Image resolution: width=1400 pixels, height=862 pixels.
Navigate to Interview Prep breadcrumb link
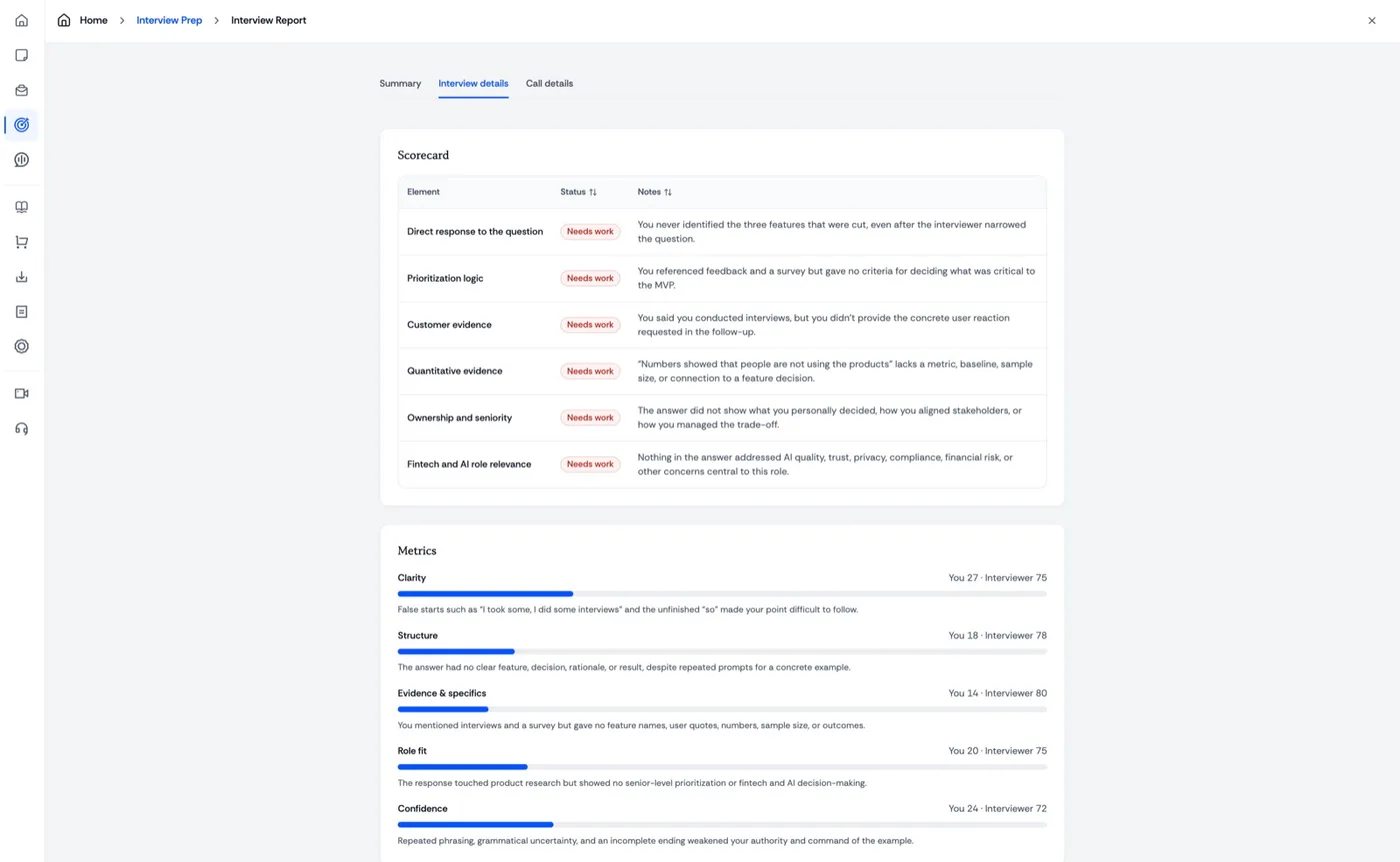[169, 20]
